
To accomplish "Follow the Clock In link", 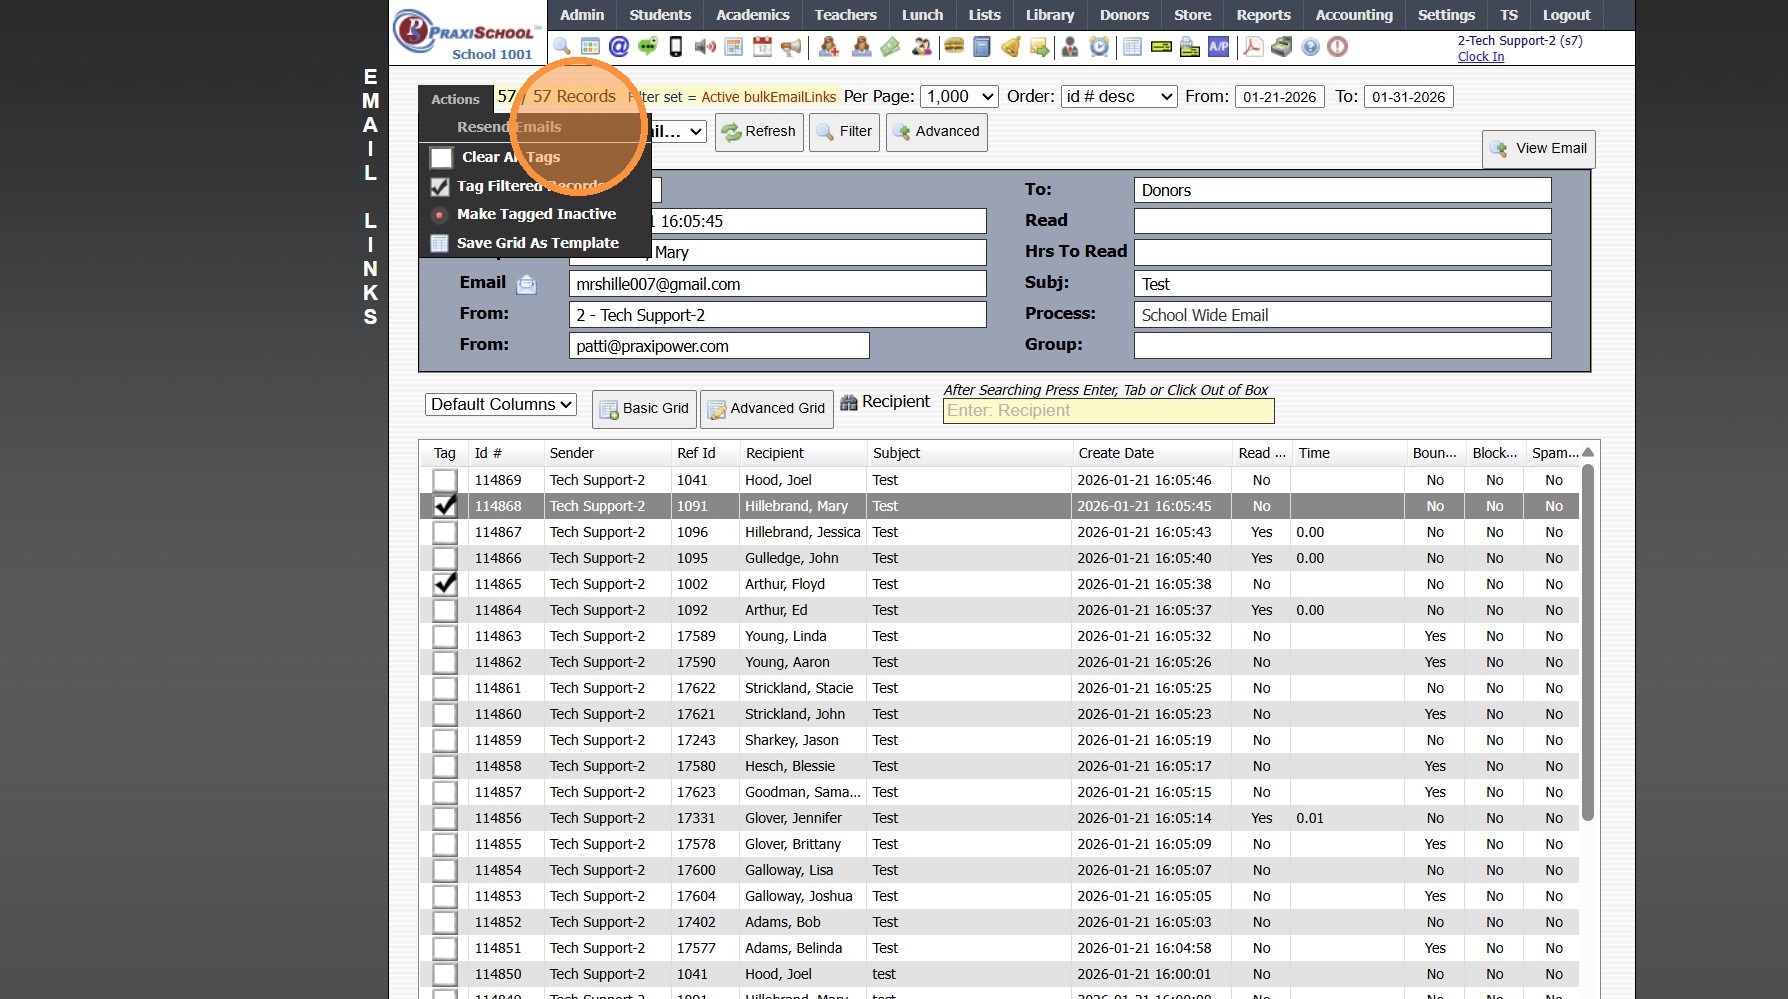I will click(x=1480, y=57).
